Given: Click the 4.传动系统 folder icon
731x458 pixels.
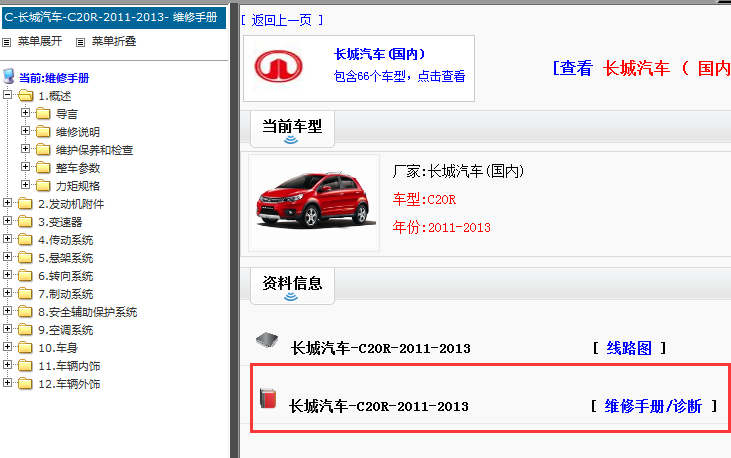Looking at the screenshot, I should click(26, 240).
